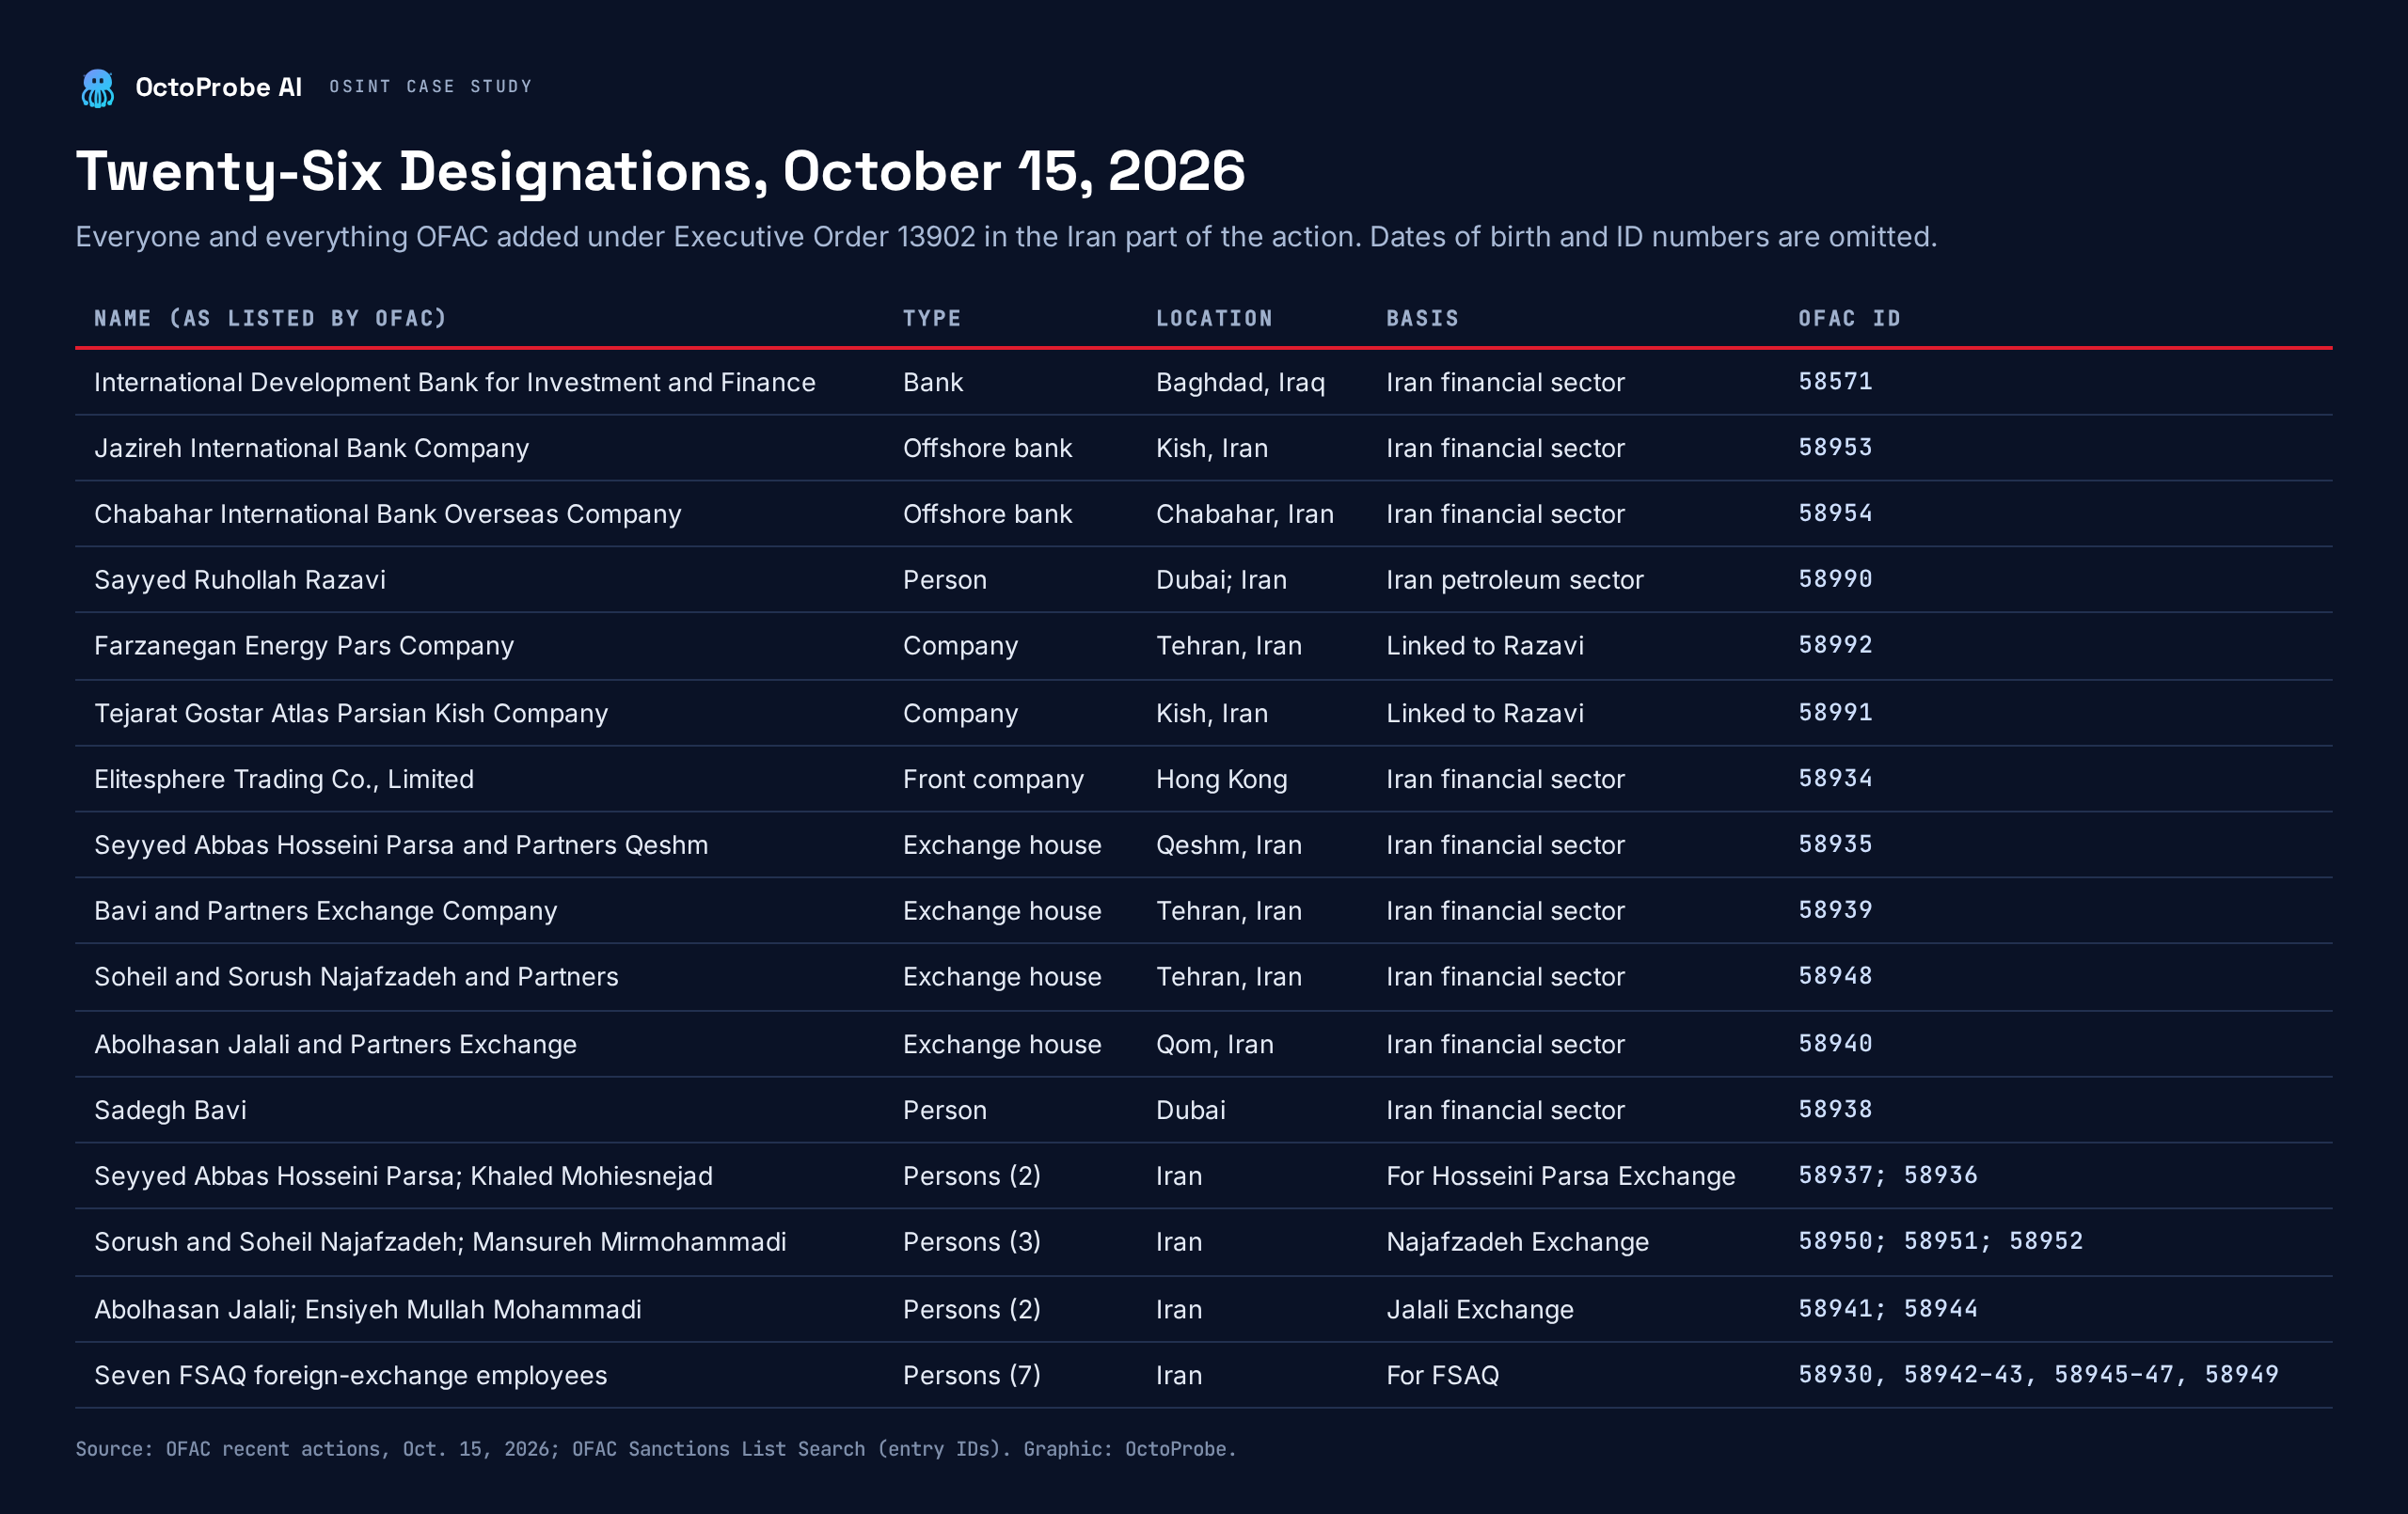Click OFAC ID 58935
This screenshot has height=1514, width=2408.
[1835, 844]
